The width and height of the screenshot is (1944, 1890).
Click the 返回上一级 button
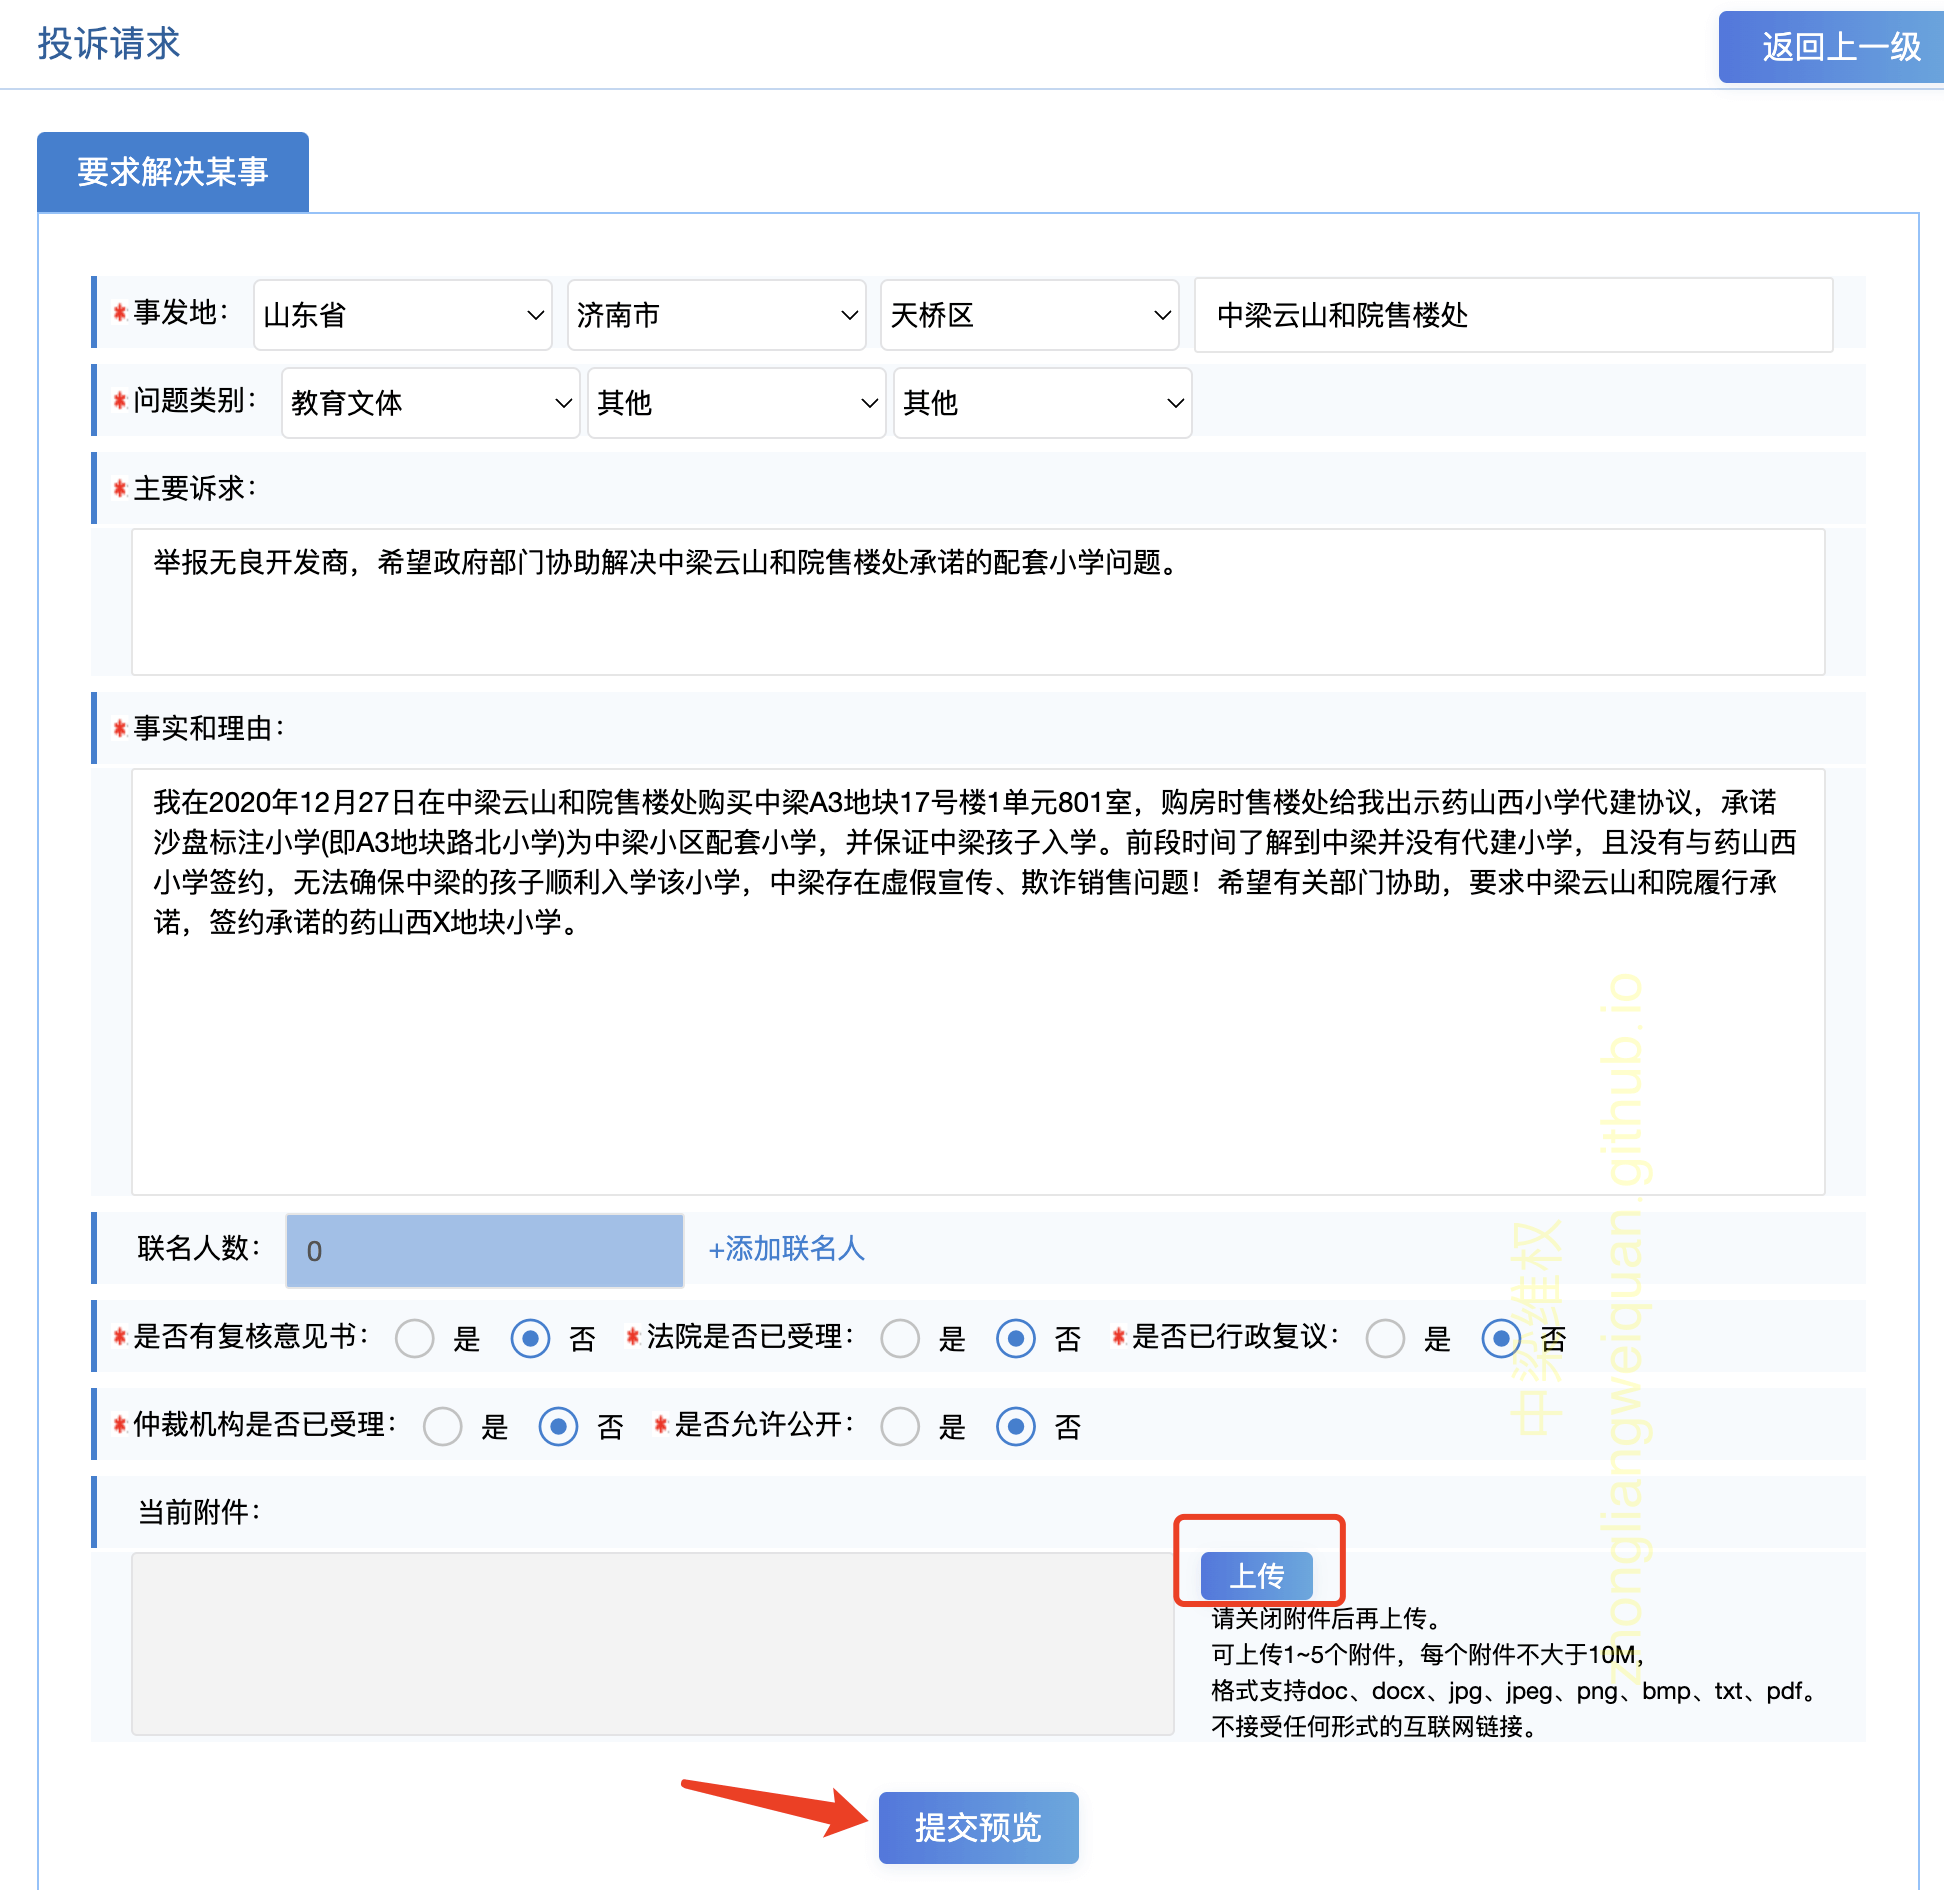point(1831,47)
